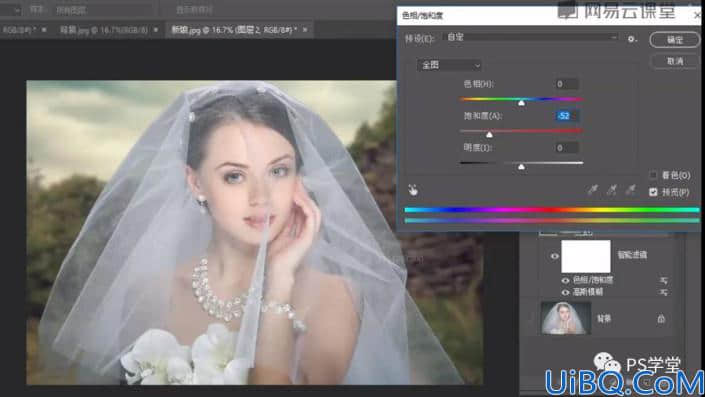Uncheck the 预览(P) preview checkbox
This screenshot has height=397, width=705.
[x=653, y=192]
